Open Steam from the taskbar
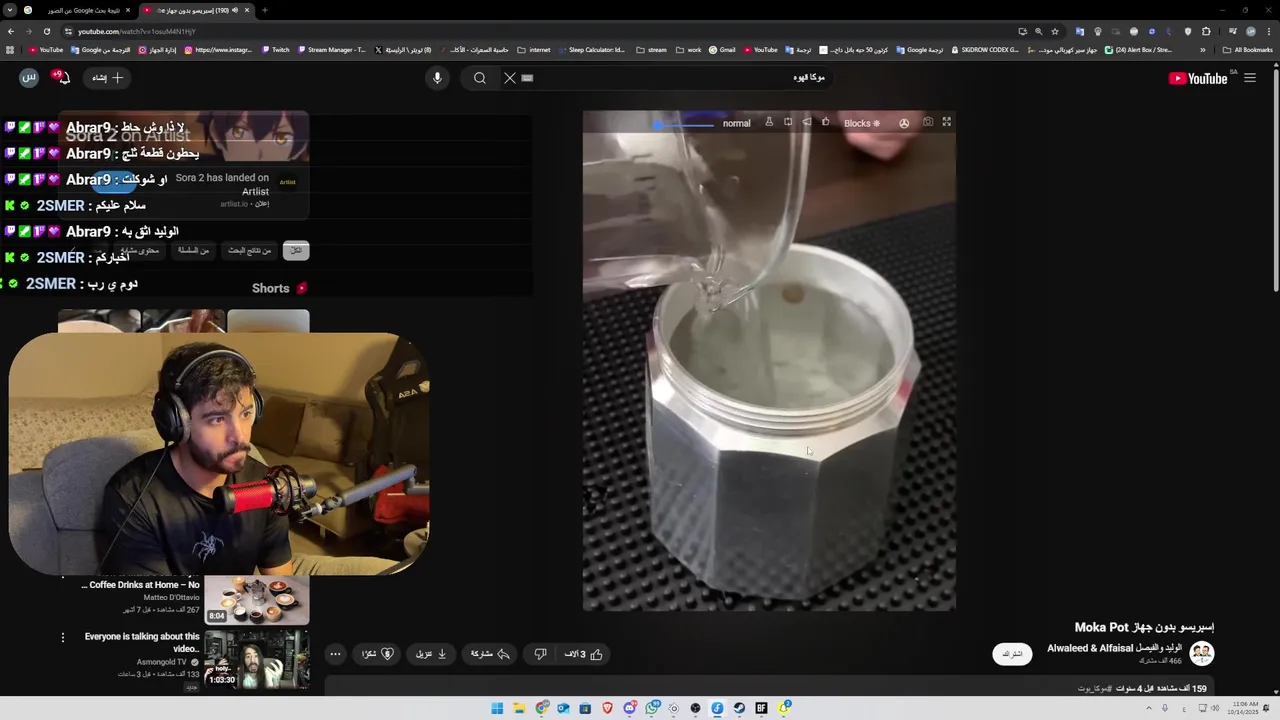The width and height of the screenshot is (1280, 720). tap(739, 708)
